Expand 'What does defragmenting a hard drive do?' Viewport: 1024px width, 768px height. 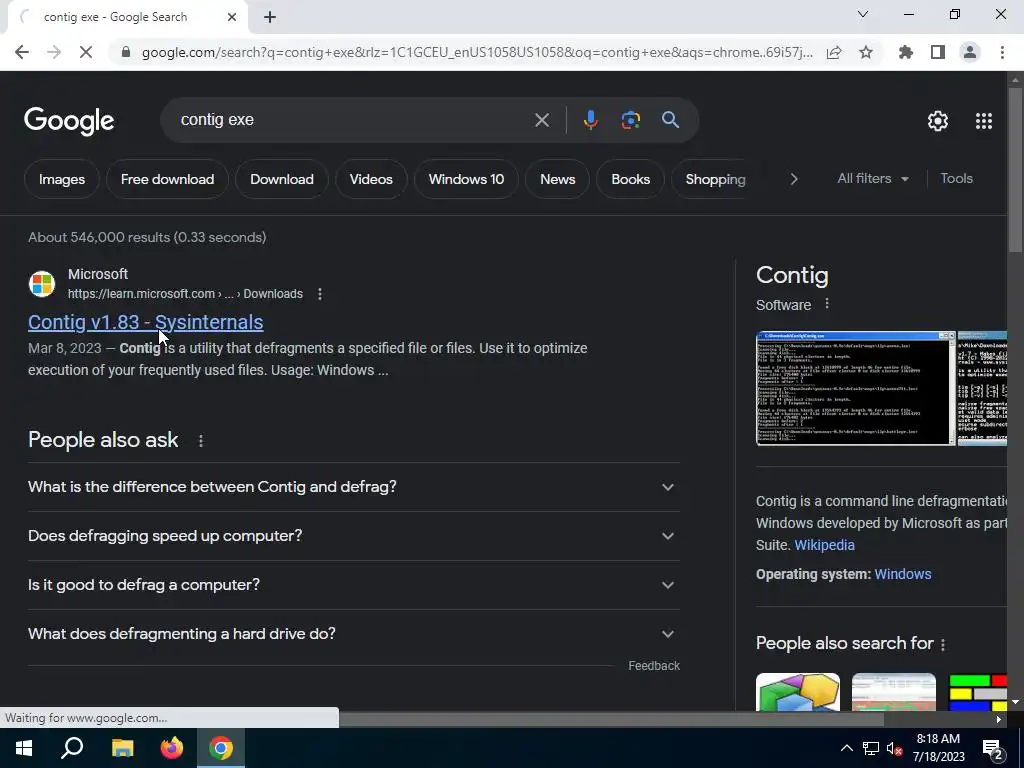[353, 634]
